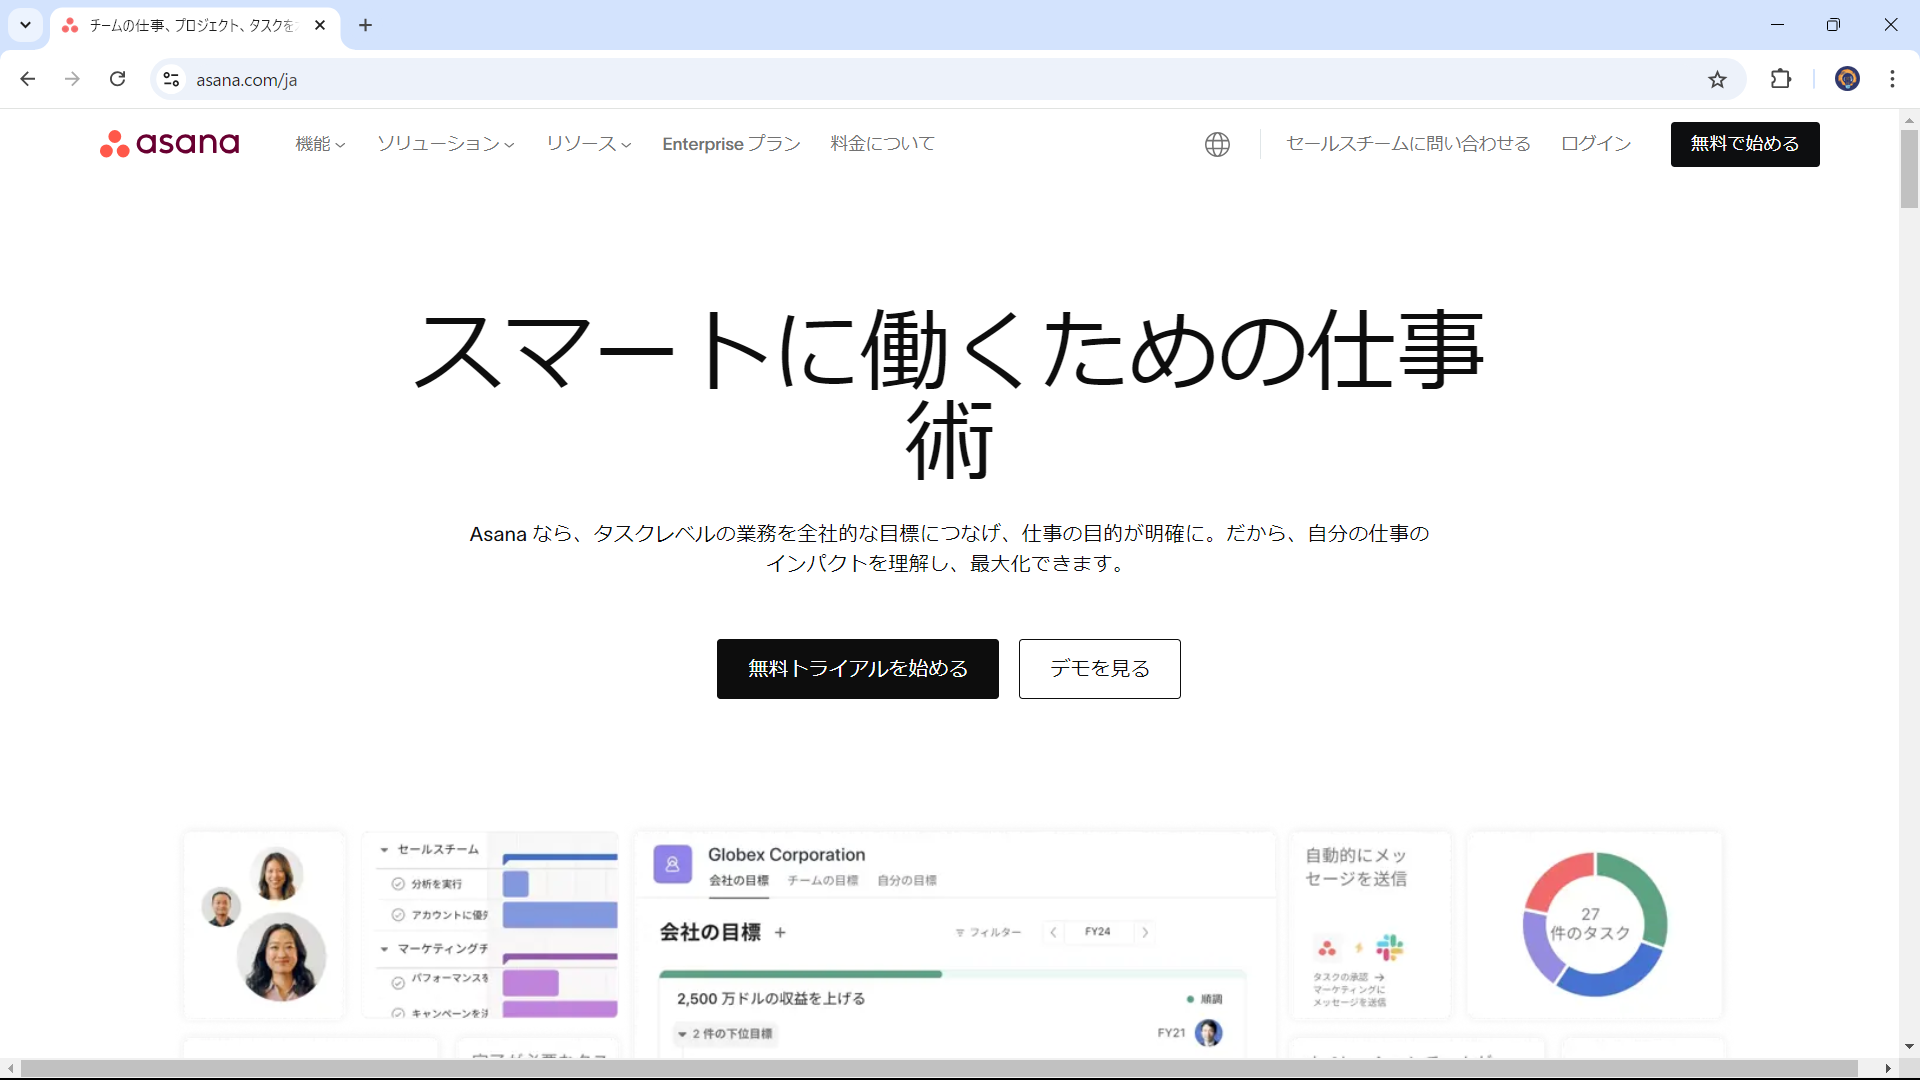
Task: Click the Asana logo in the header
Action: point(169,144)
